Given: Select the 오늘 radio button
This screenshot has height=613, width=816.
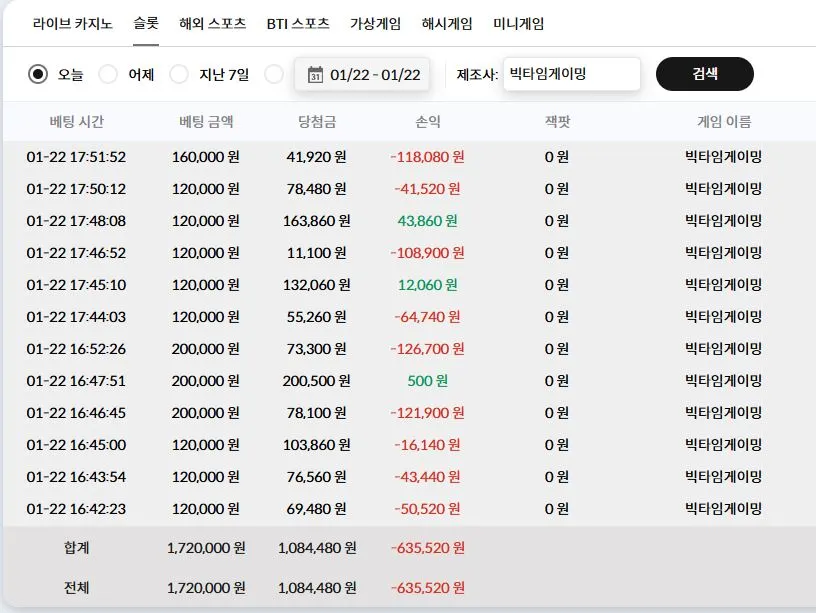Looking at the screenshot, I should click(38, 74).
